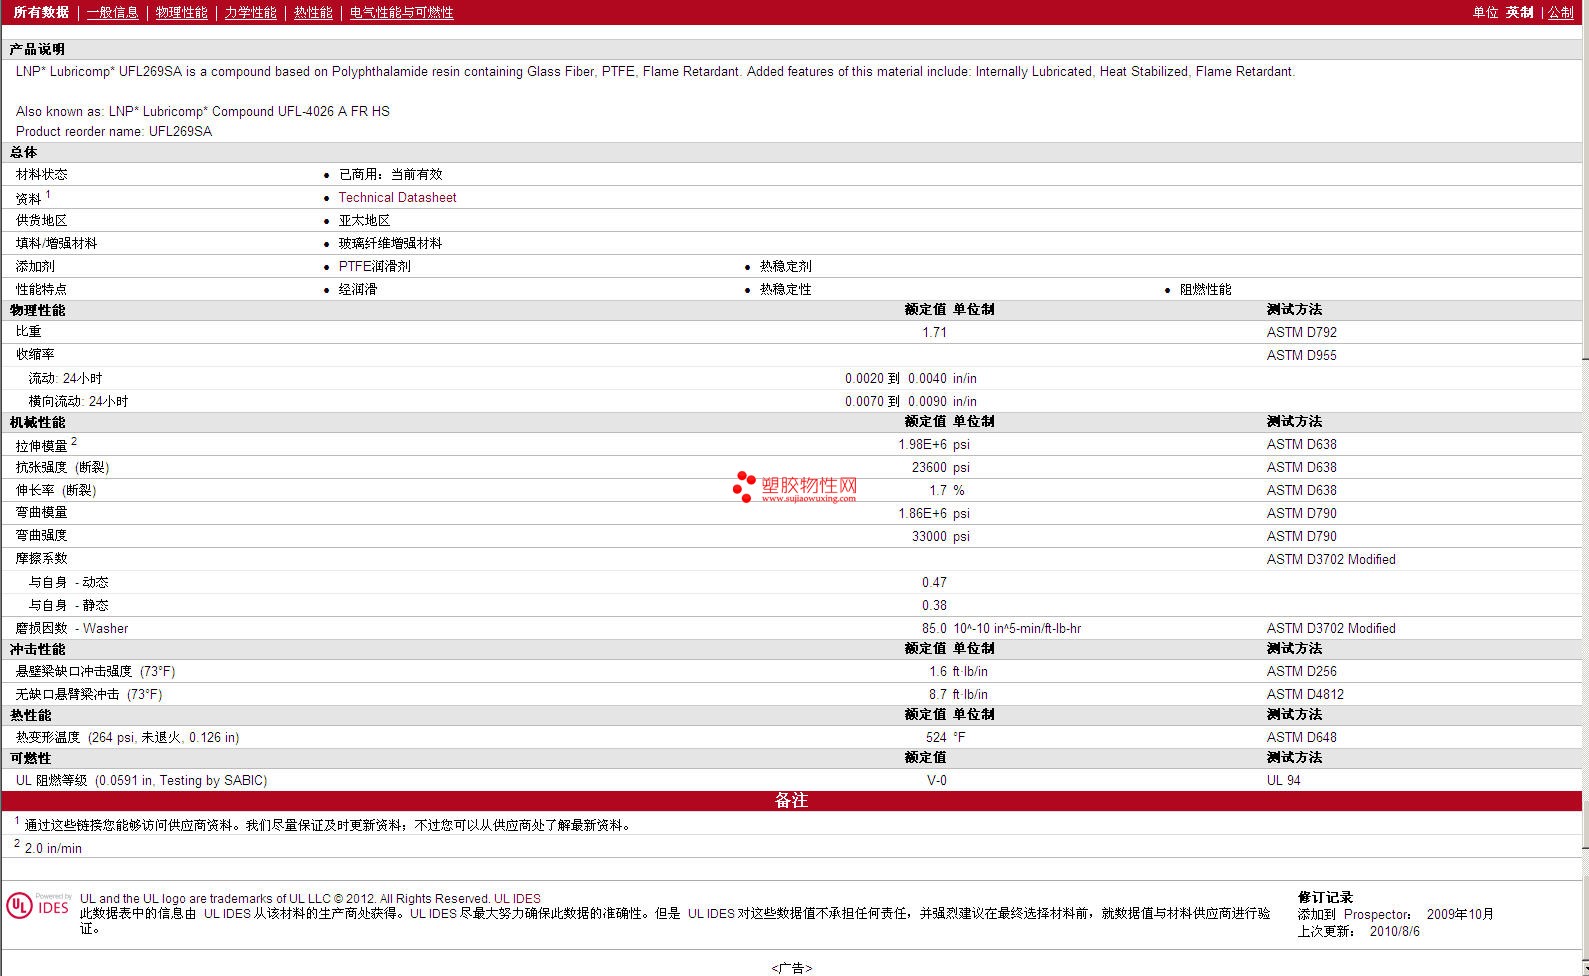1589x976 pixels.
Task: Click the PTFE润滑剂 additive entry
Action: coord(374,266)
